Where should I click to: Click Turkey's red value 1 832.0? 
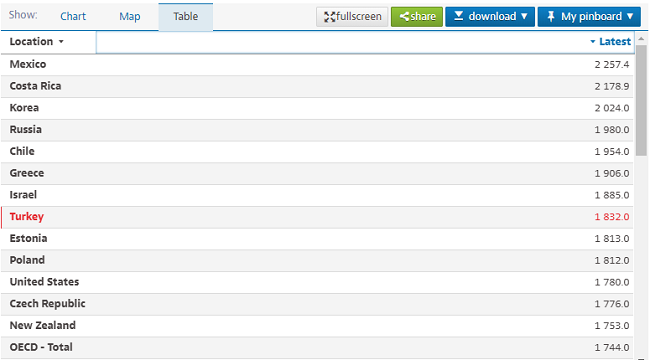(611, 217)
